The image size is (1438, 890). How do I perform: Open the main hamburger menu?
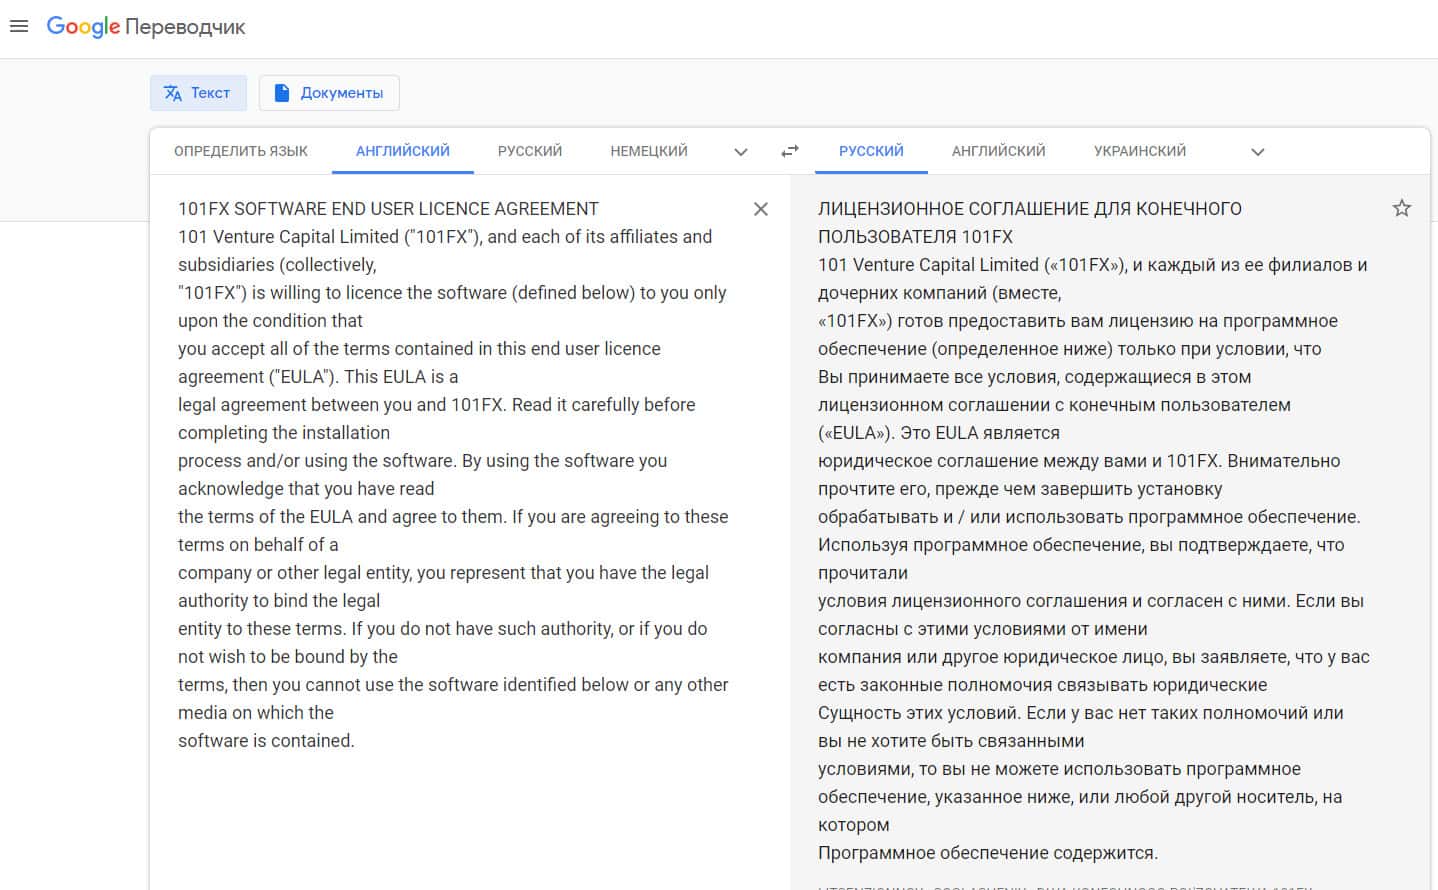[x=19, y=27]
